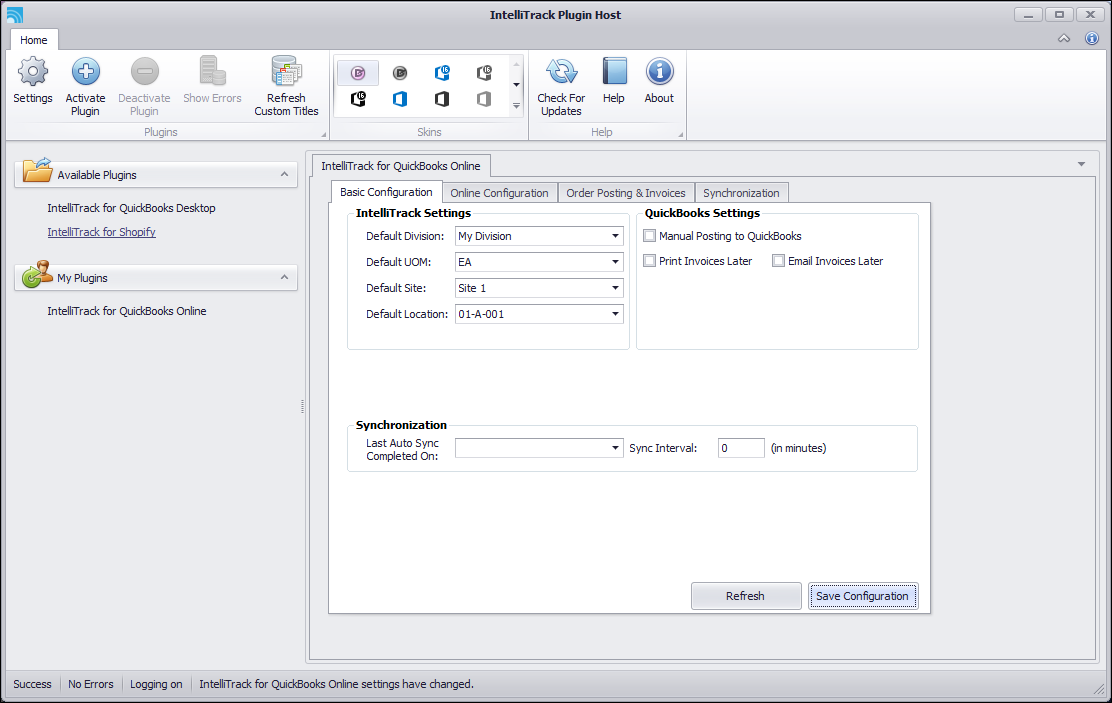The height and width of the screenshot is (703, 1112).
Task: Click the Success status bar entry
Action: [x=33, y=684]
